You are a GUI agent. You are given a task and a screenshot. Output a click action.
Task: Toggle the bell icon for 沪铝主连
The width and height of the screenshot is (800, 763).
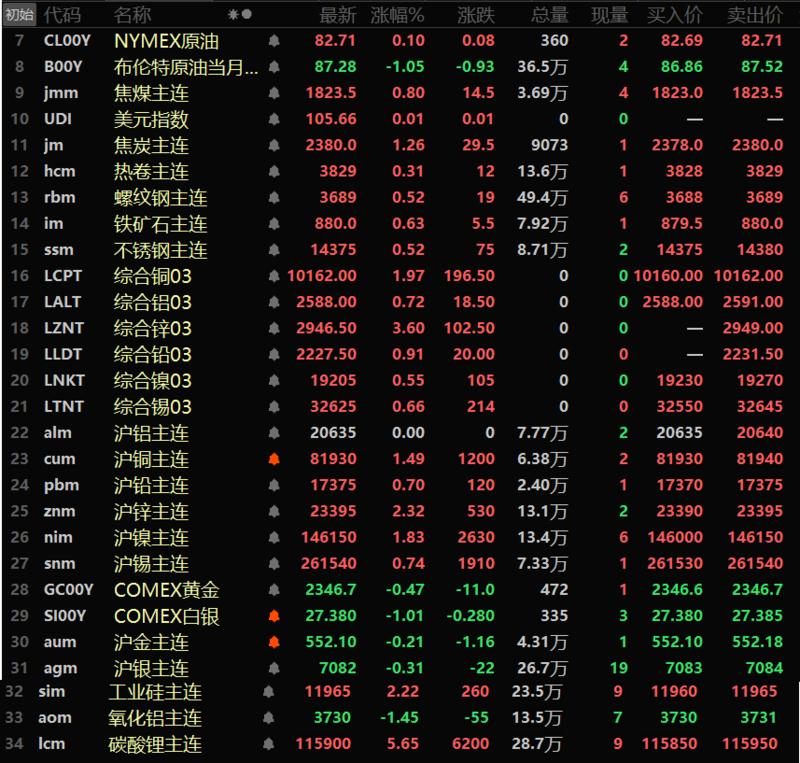coord(274,433)
